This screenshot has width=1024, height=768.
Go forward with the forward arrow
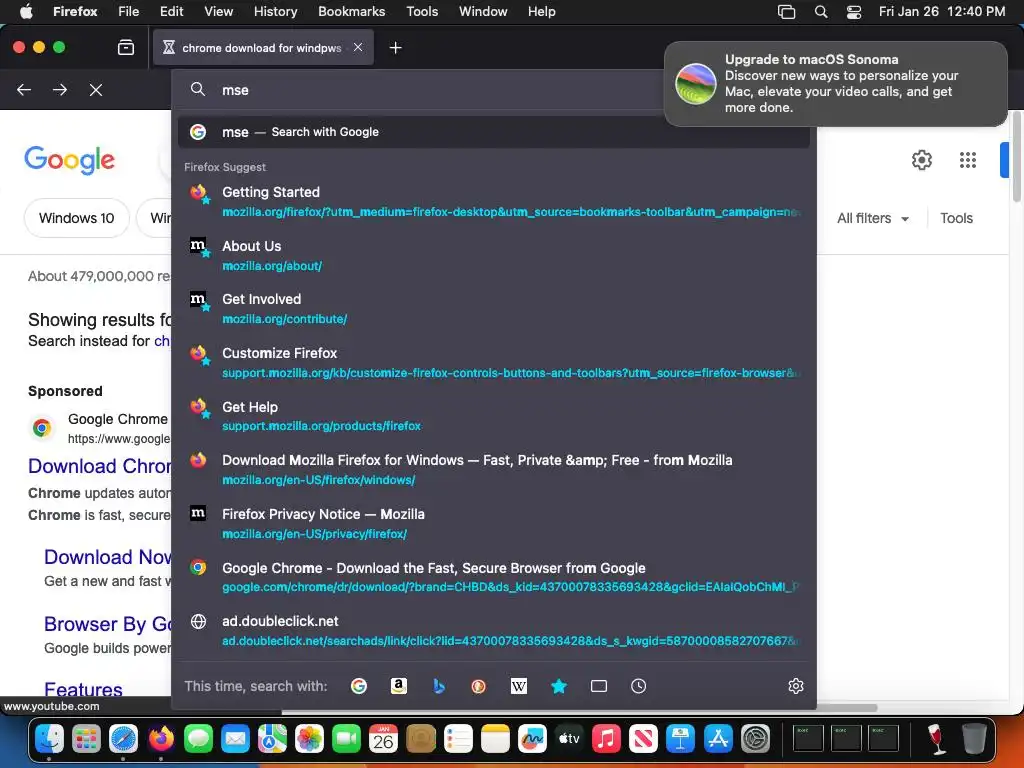pos(60,89)
